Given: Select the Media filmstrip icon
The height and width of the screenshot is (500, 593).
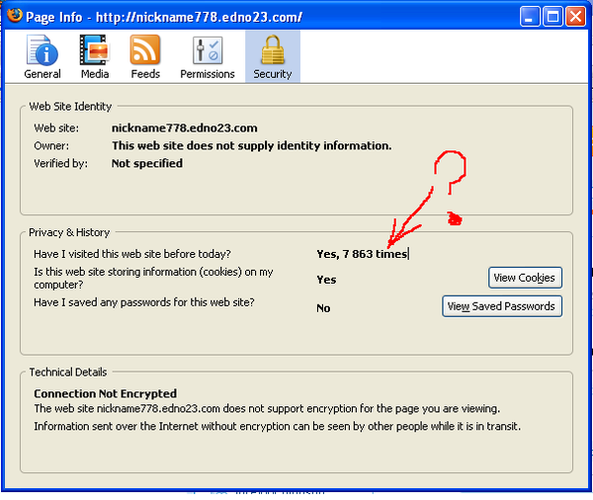Looking at the screenshot, I should (95, 50).
